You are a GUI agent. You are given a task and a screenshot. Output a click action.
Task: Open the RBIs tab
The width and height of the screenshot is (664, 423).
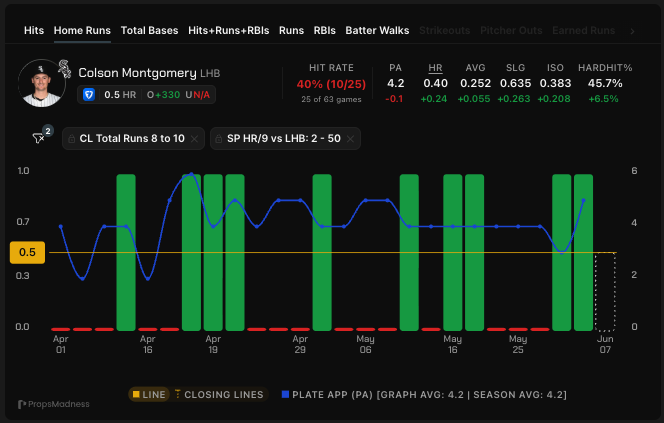324,30
